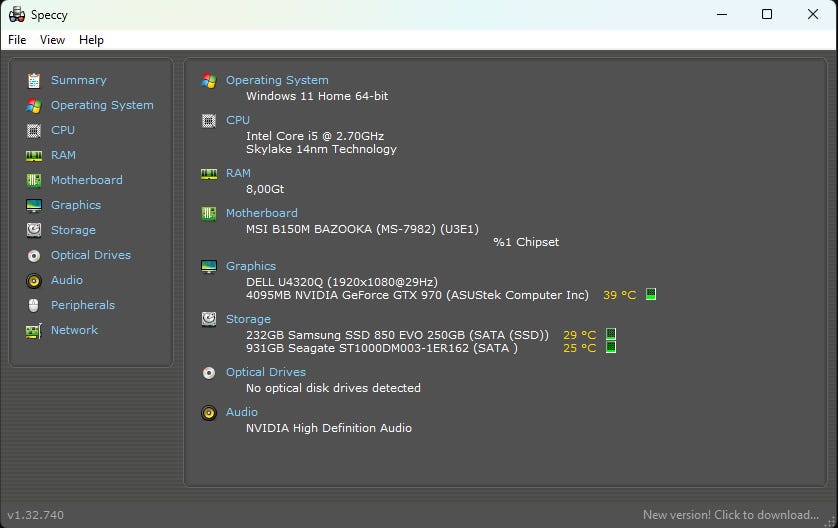Click the RAM stick icon in summary panel
The width and height of the screenshot is (838, 528).
209,174
